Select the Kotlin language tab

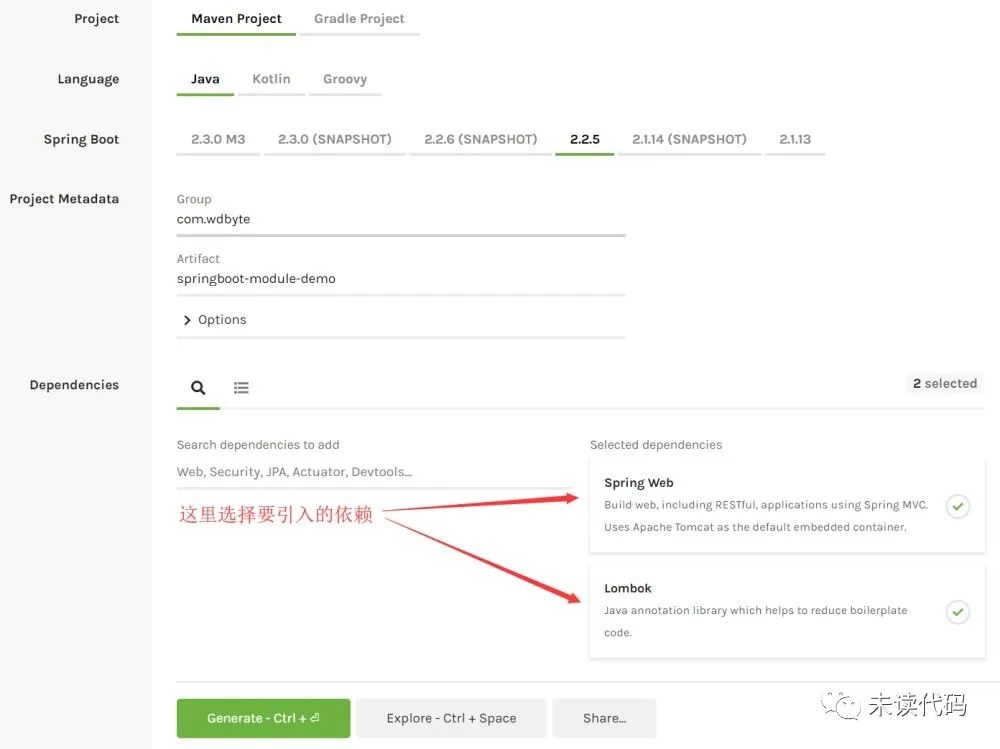point(271,78)
